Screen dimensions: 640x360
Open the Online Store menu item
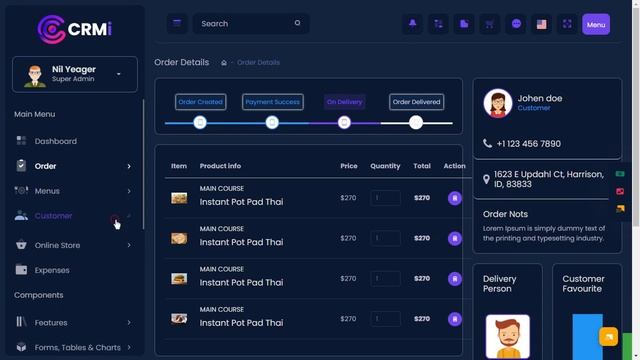click(x=57, y=245)
